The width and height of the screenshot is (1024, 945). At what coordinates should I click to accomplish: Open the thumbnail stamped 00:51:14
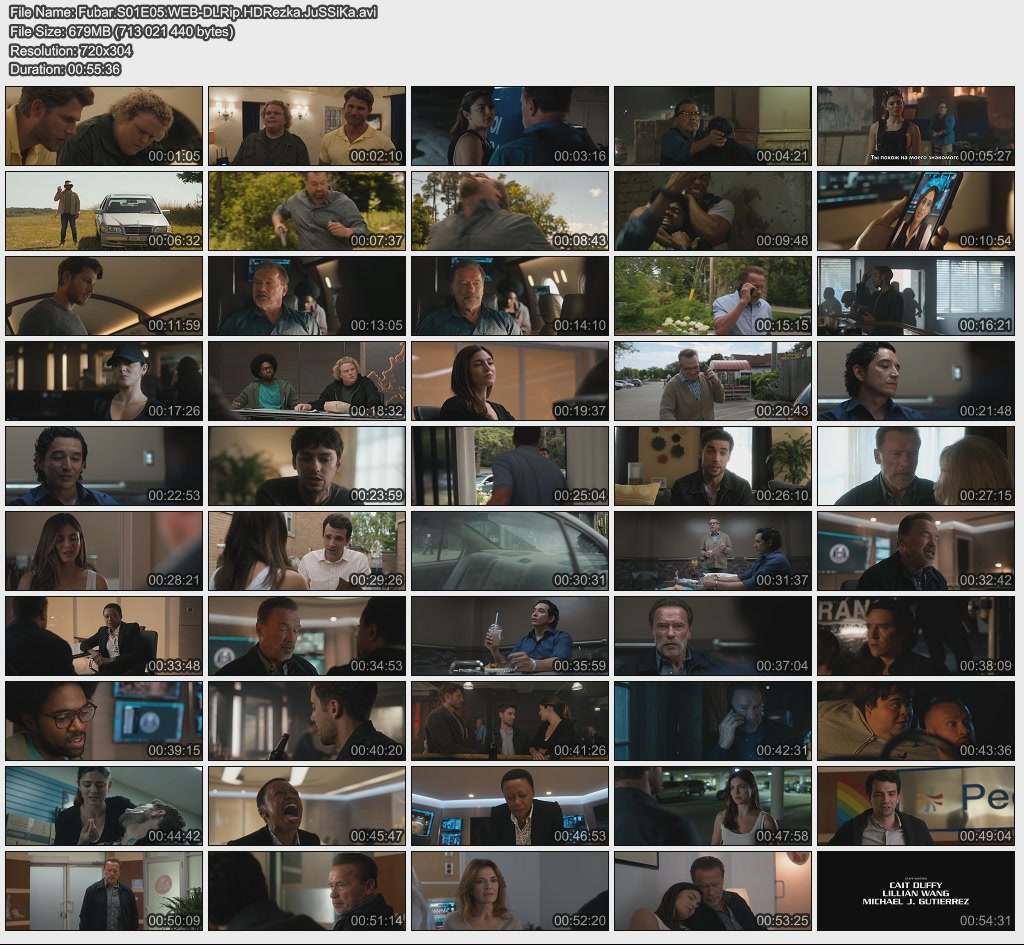tap(307, 891)
